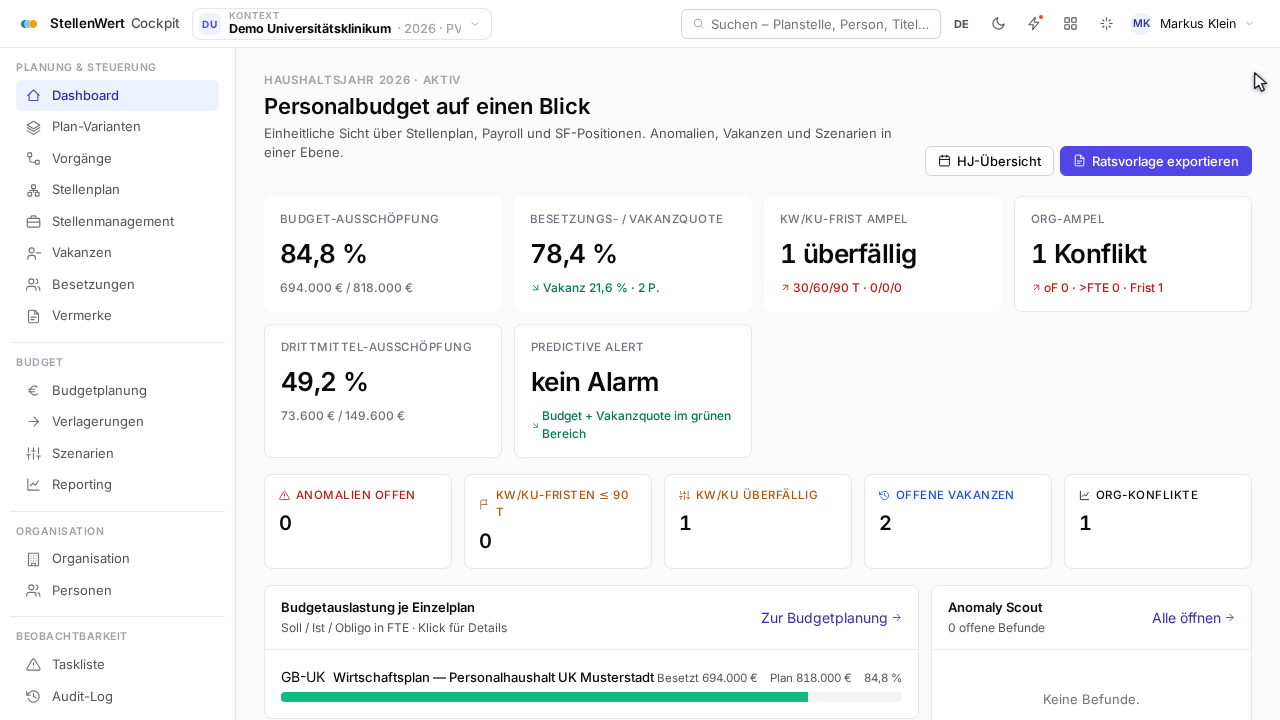Viewport: 1280px width, 720px height.
Task: Click the Organisation building icon
Action: 33,559
